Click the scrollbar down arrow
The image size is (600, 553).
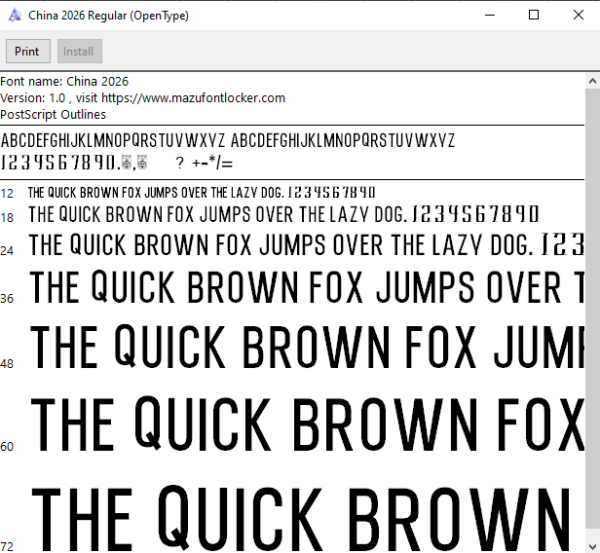pyautogui.click(x=592, y=546)
